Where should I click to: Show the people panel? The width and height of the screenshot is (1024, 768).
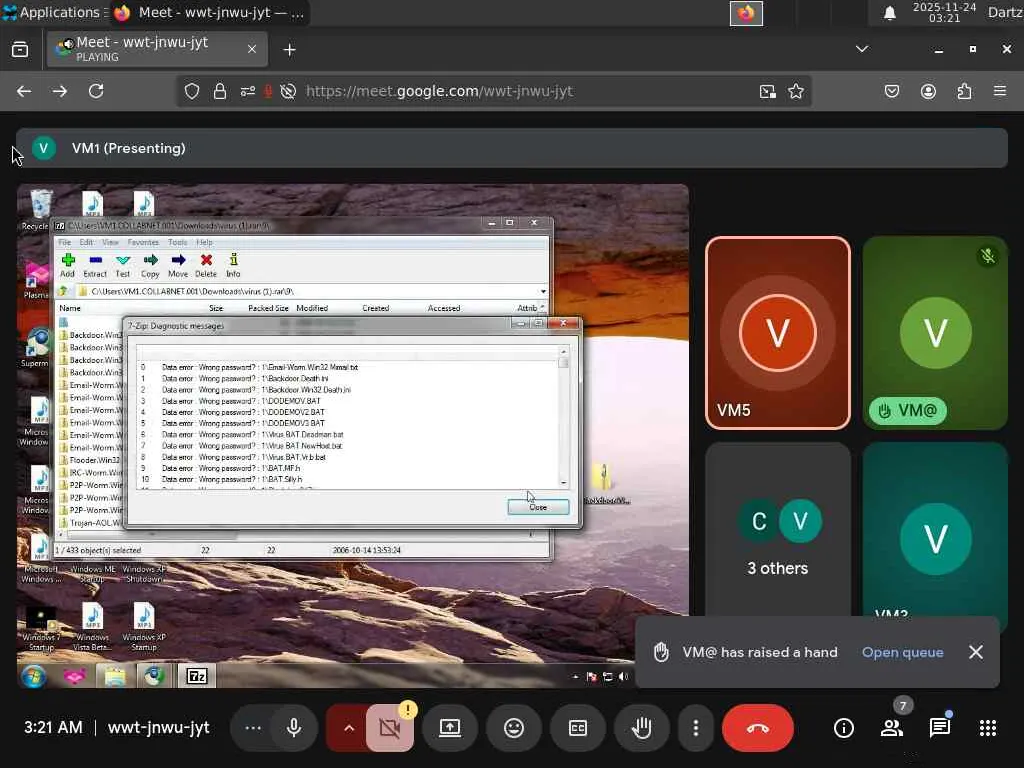[892, 728]
